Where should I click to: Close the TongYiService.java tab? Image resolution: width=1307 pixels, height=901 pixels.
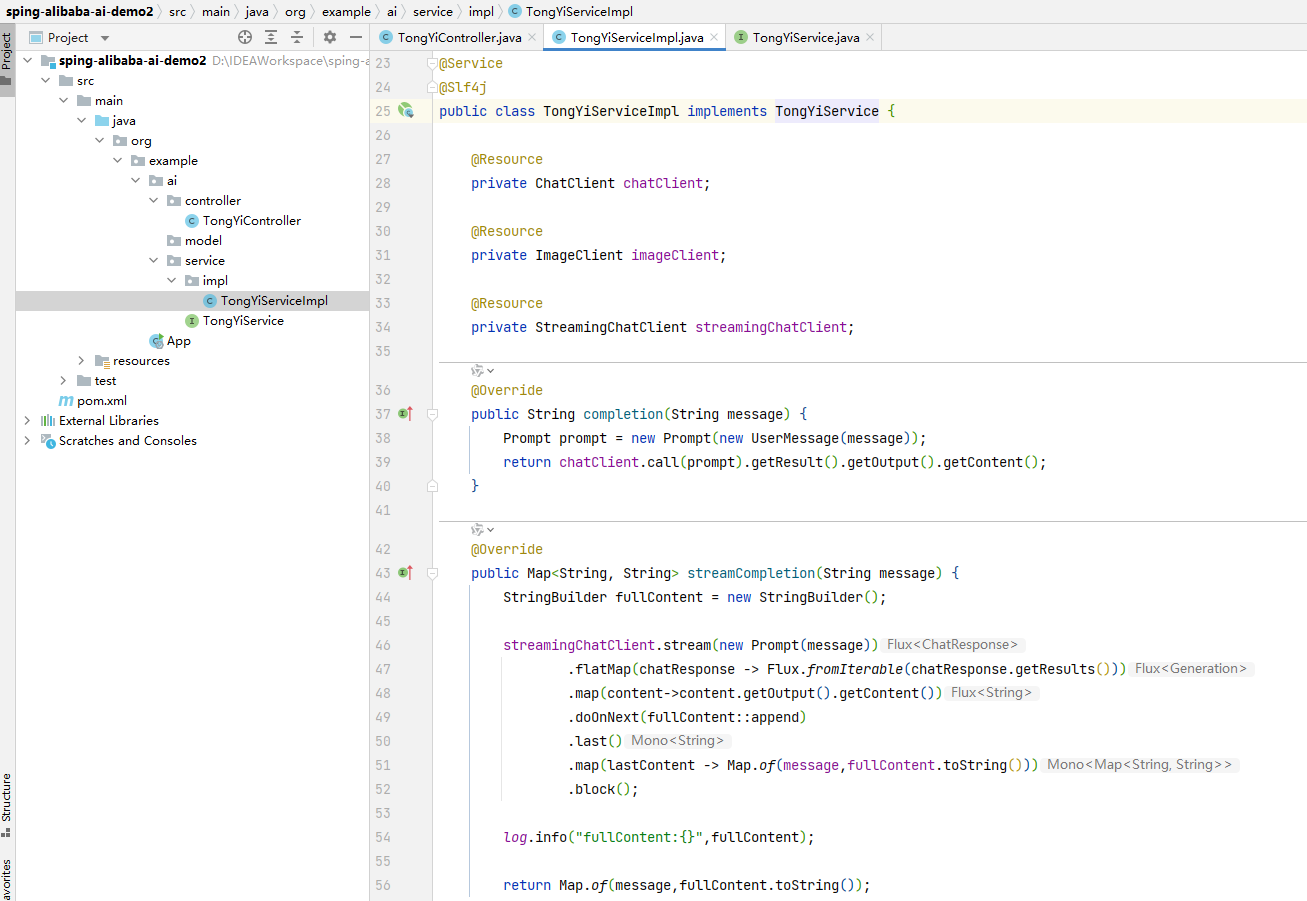[x=870, y=37]
